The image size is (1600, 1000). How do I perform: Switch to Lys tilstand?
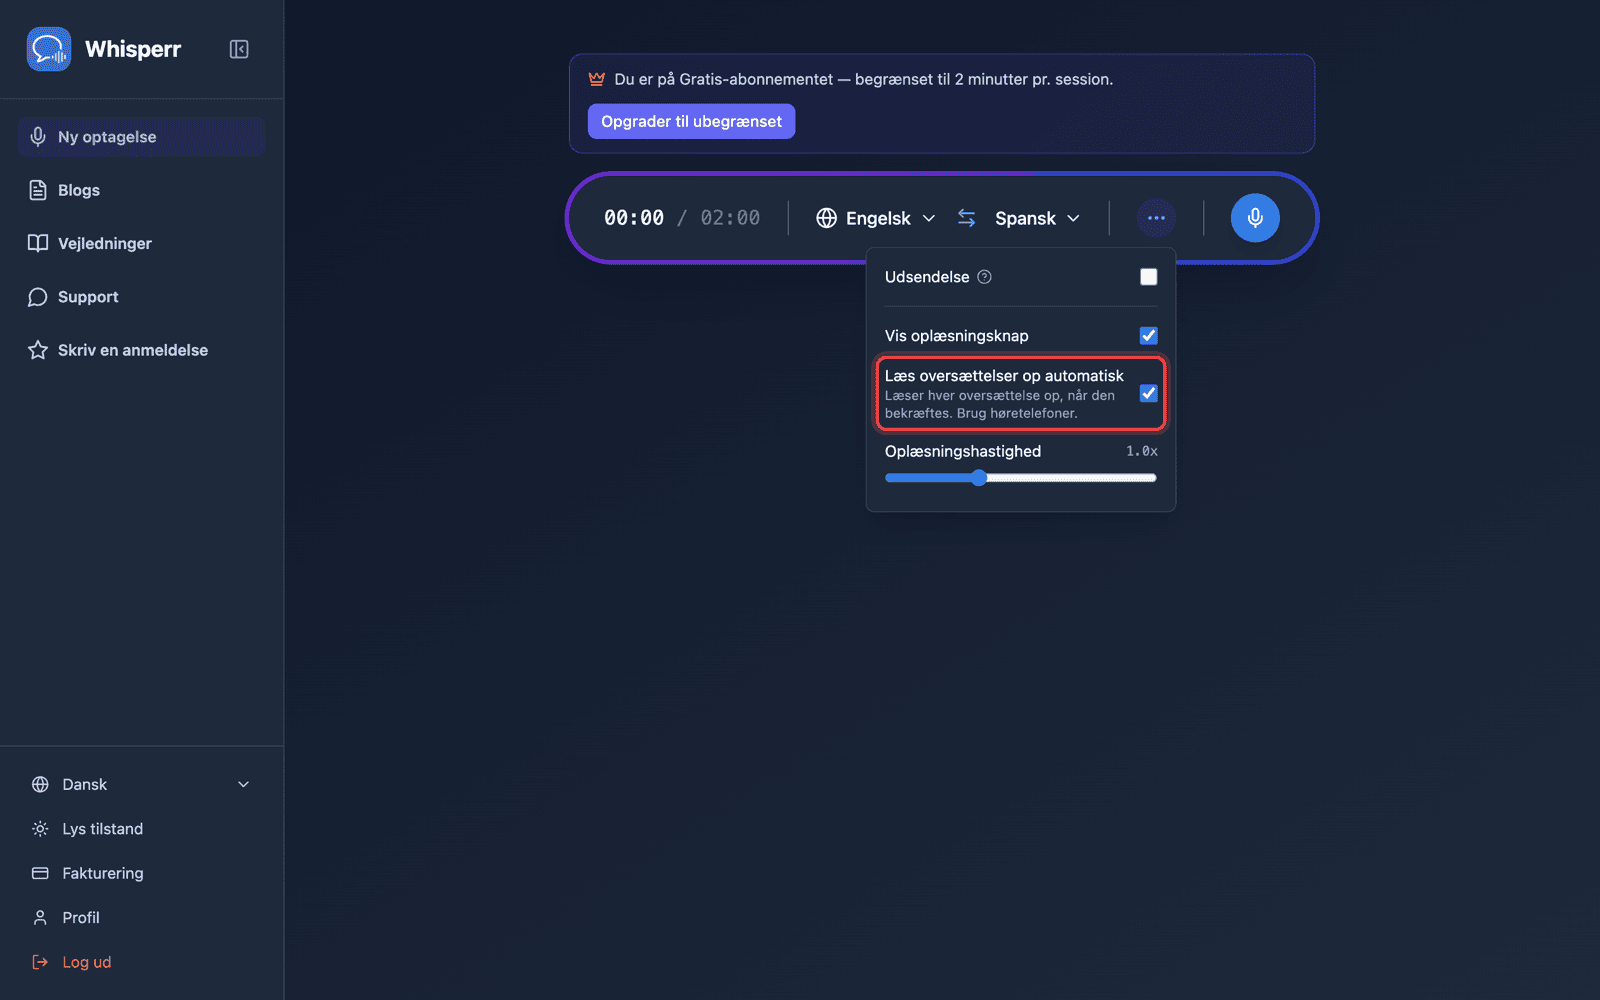[141, 829]
